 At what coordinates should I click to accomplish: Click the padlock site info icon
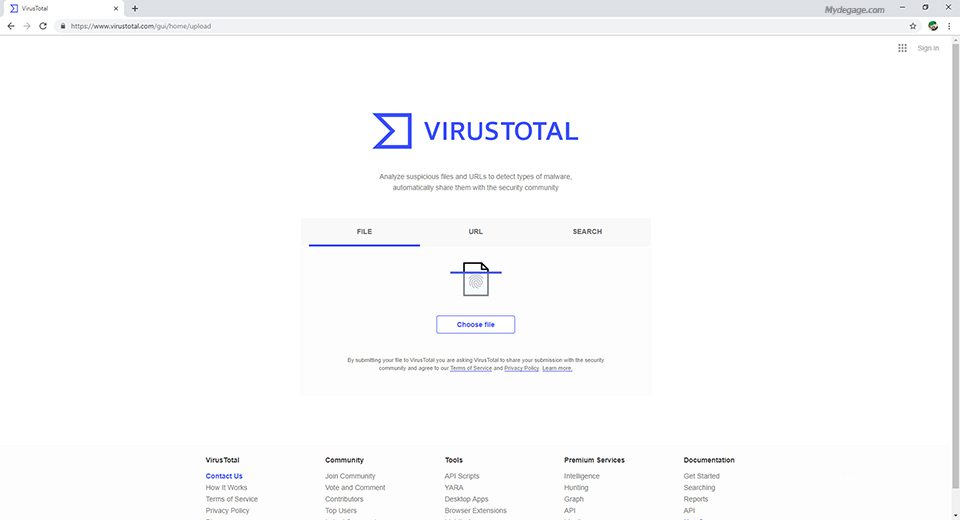[62, 26]
